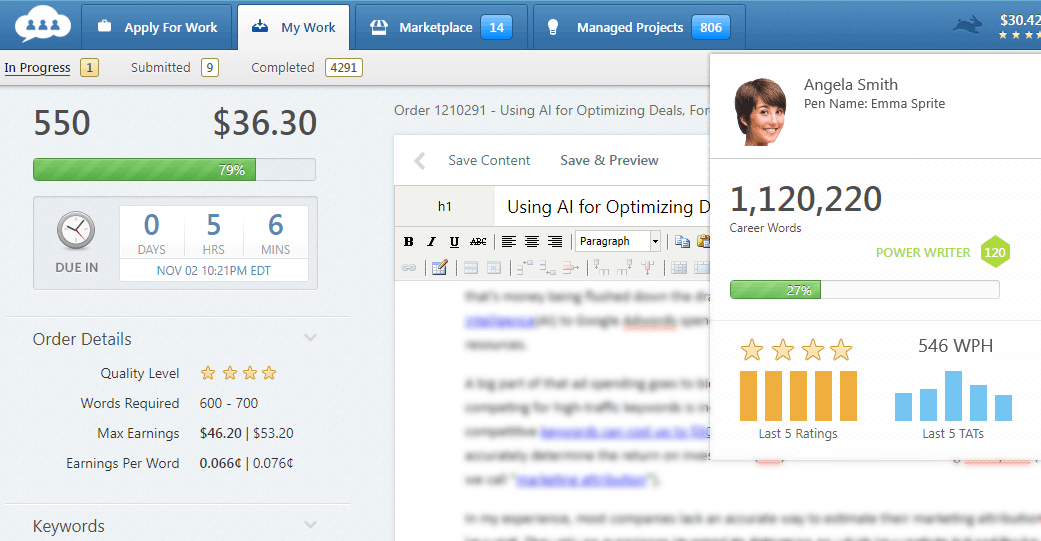Apply italic formatting

[431, 241]
